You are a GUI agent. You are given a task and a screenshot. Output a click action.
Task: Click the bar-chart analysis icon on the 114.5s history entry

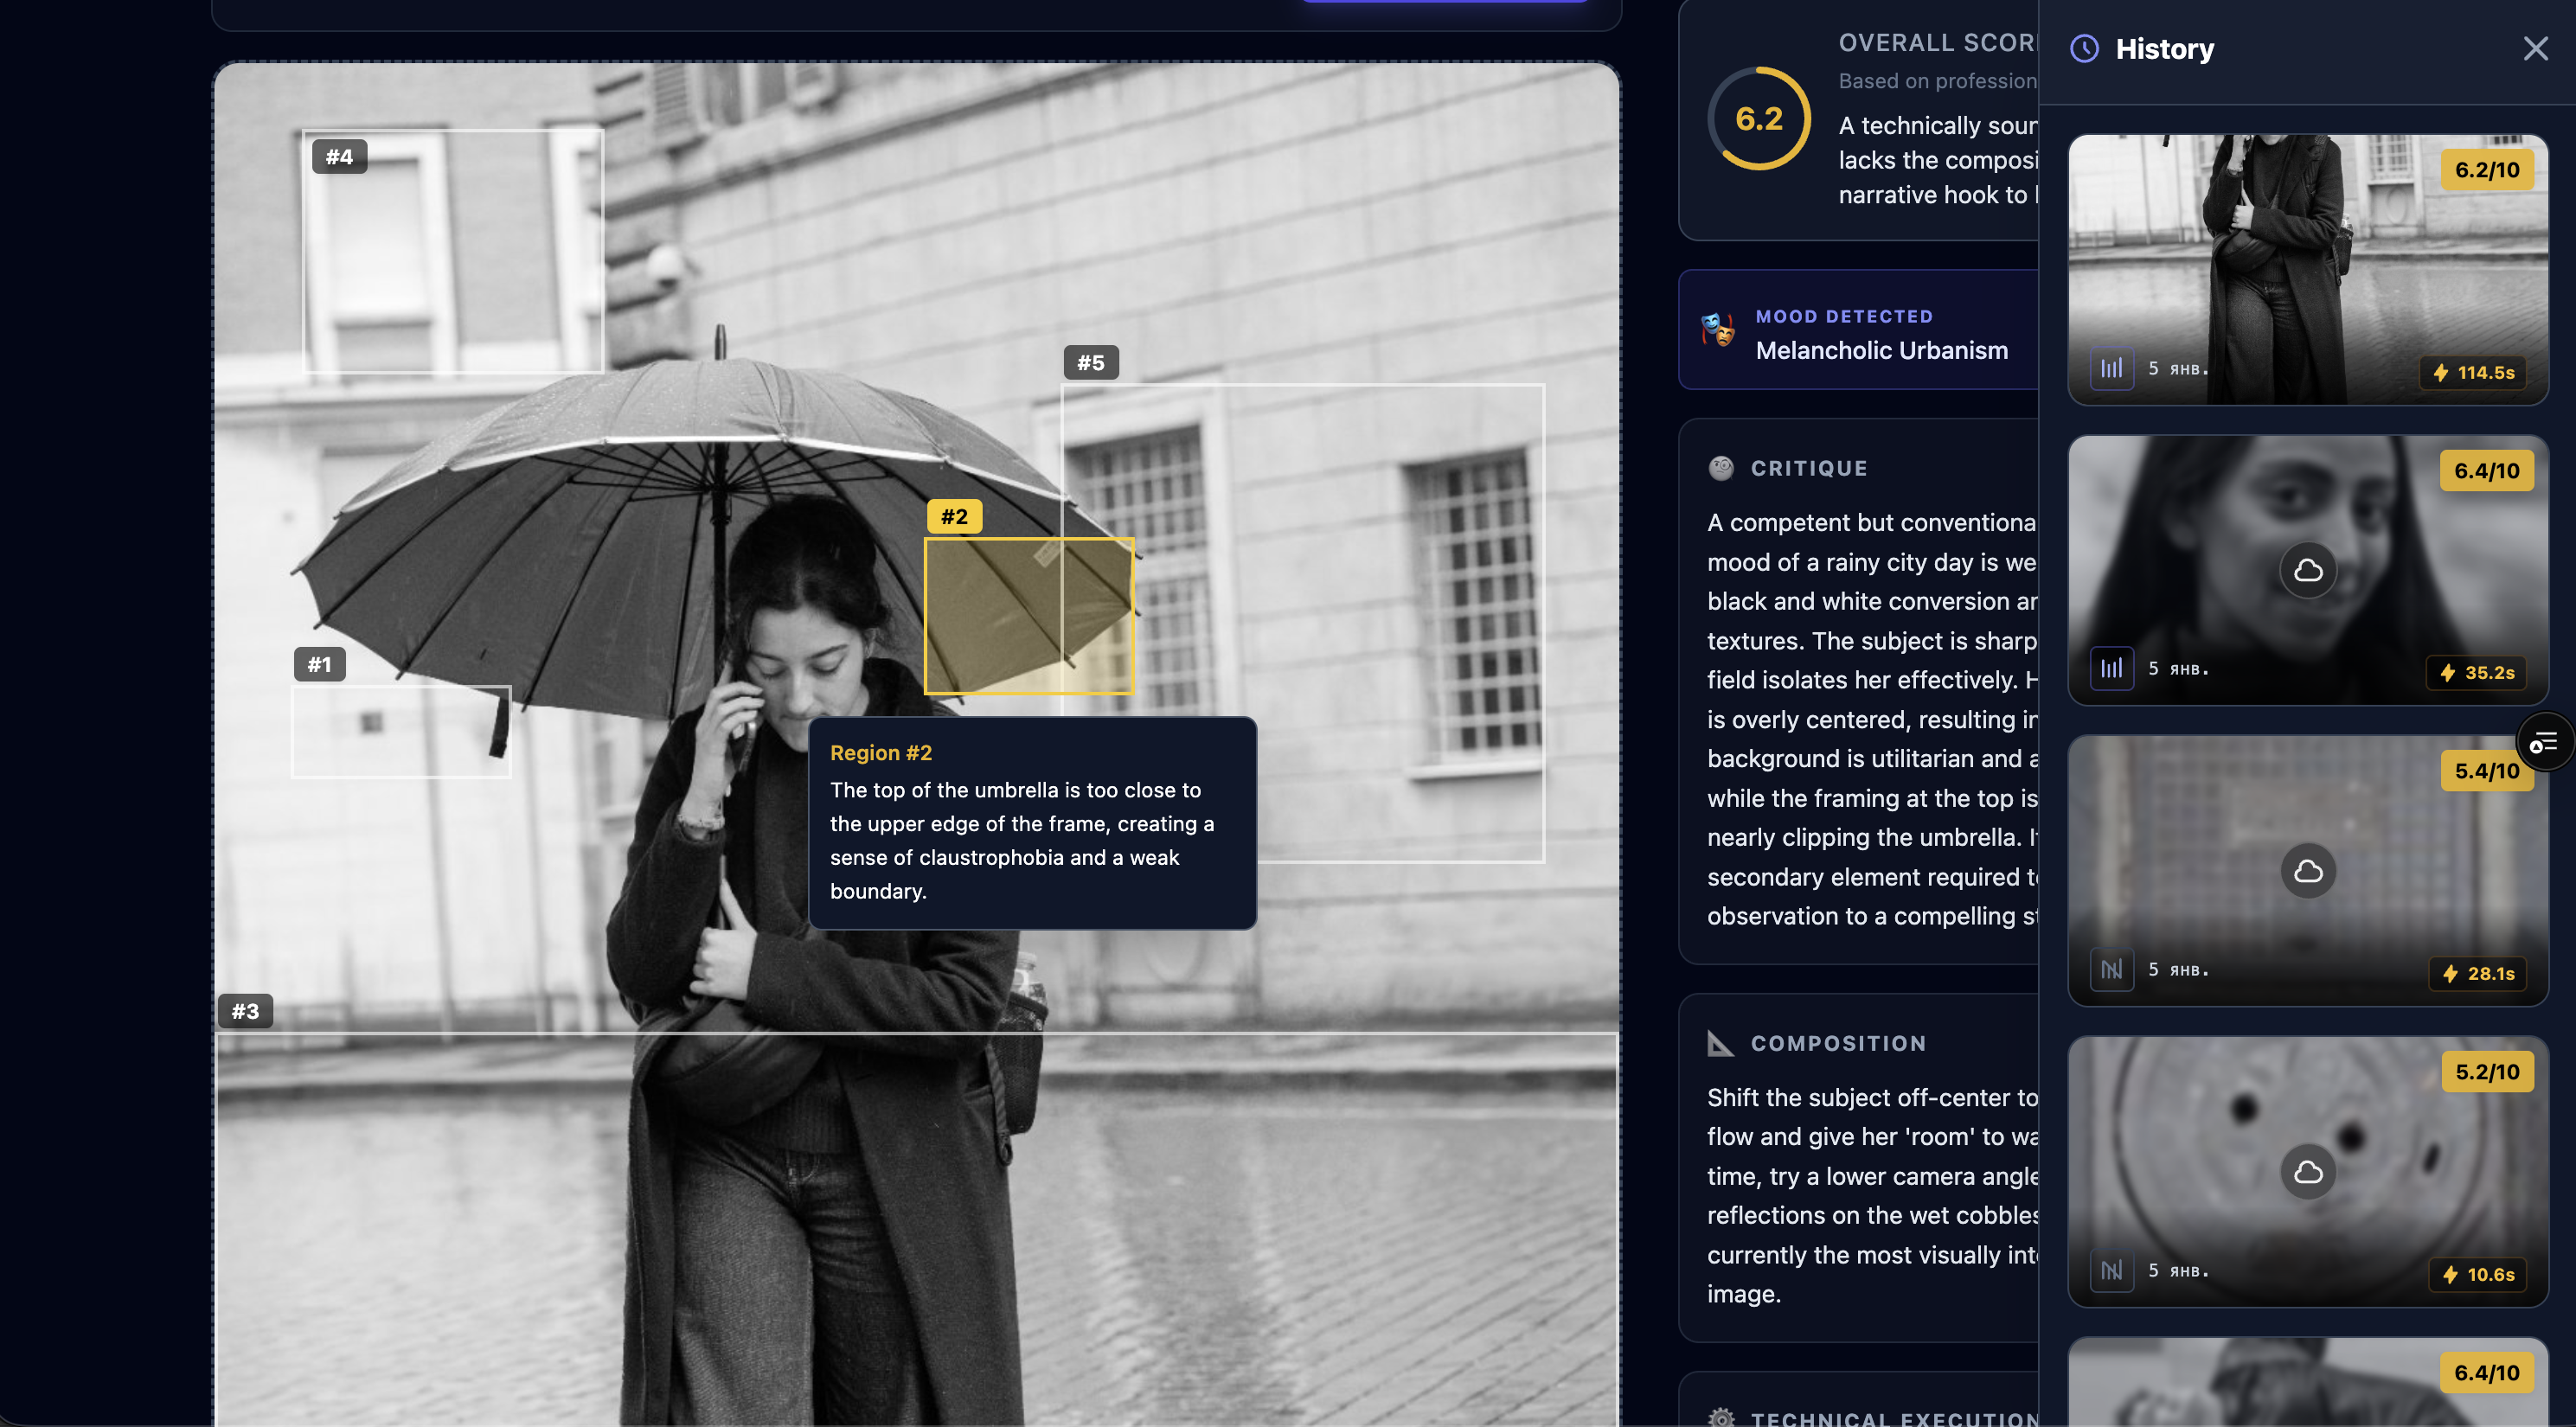pos(2112,368)
